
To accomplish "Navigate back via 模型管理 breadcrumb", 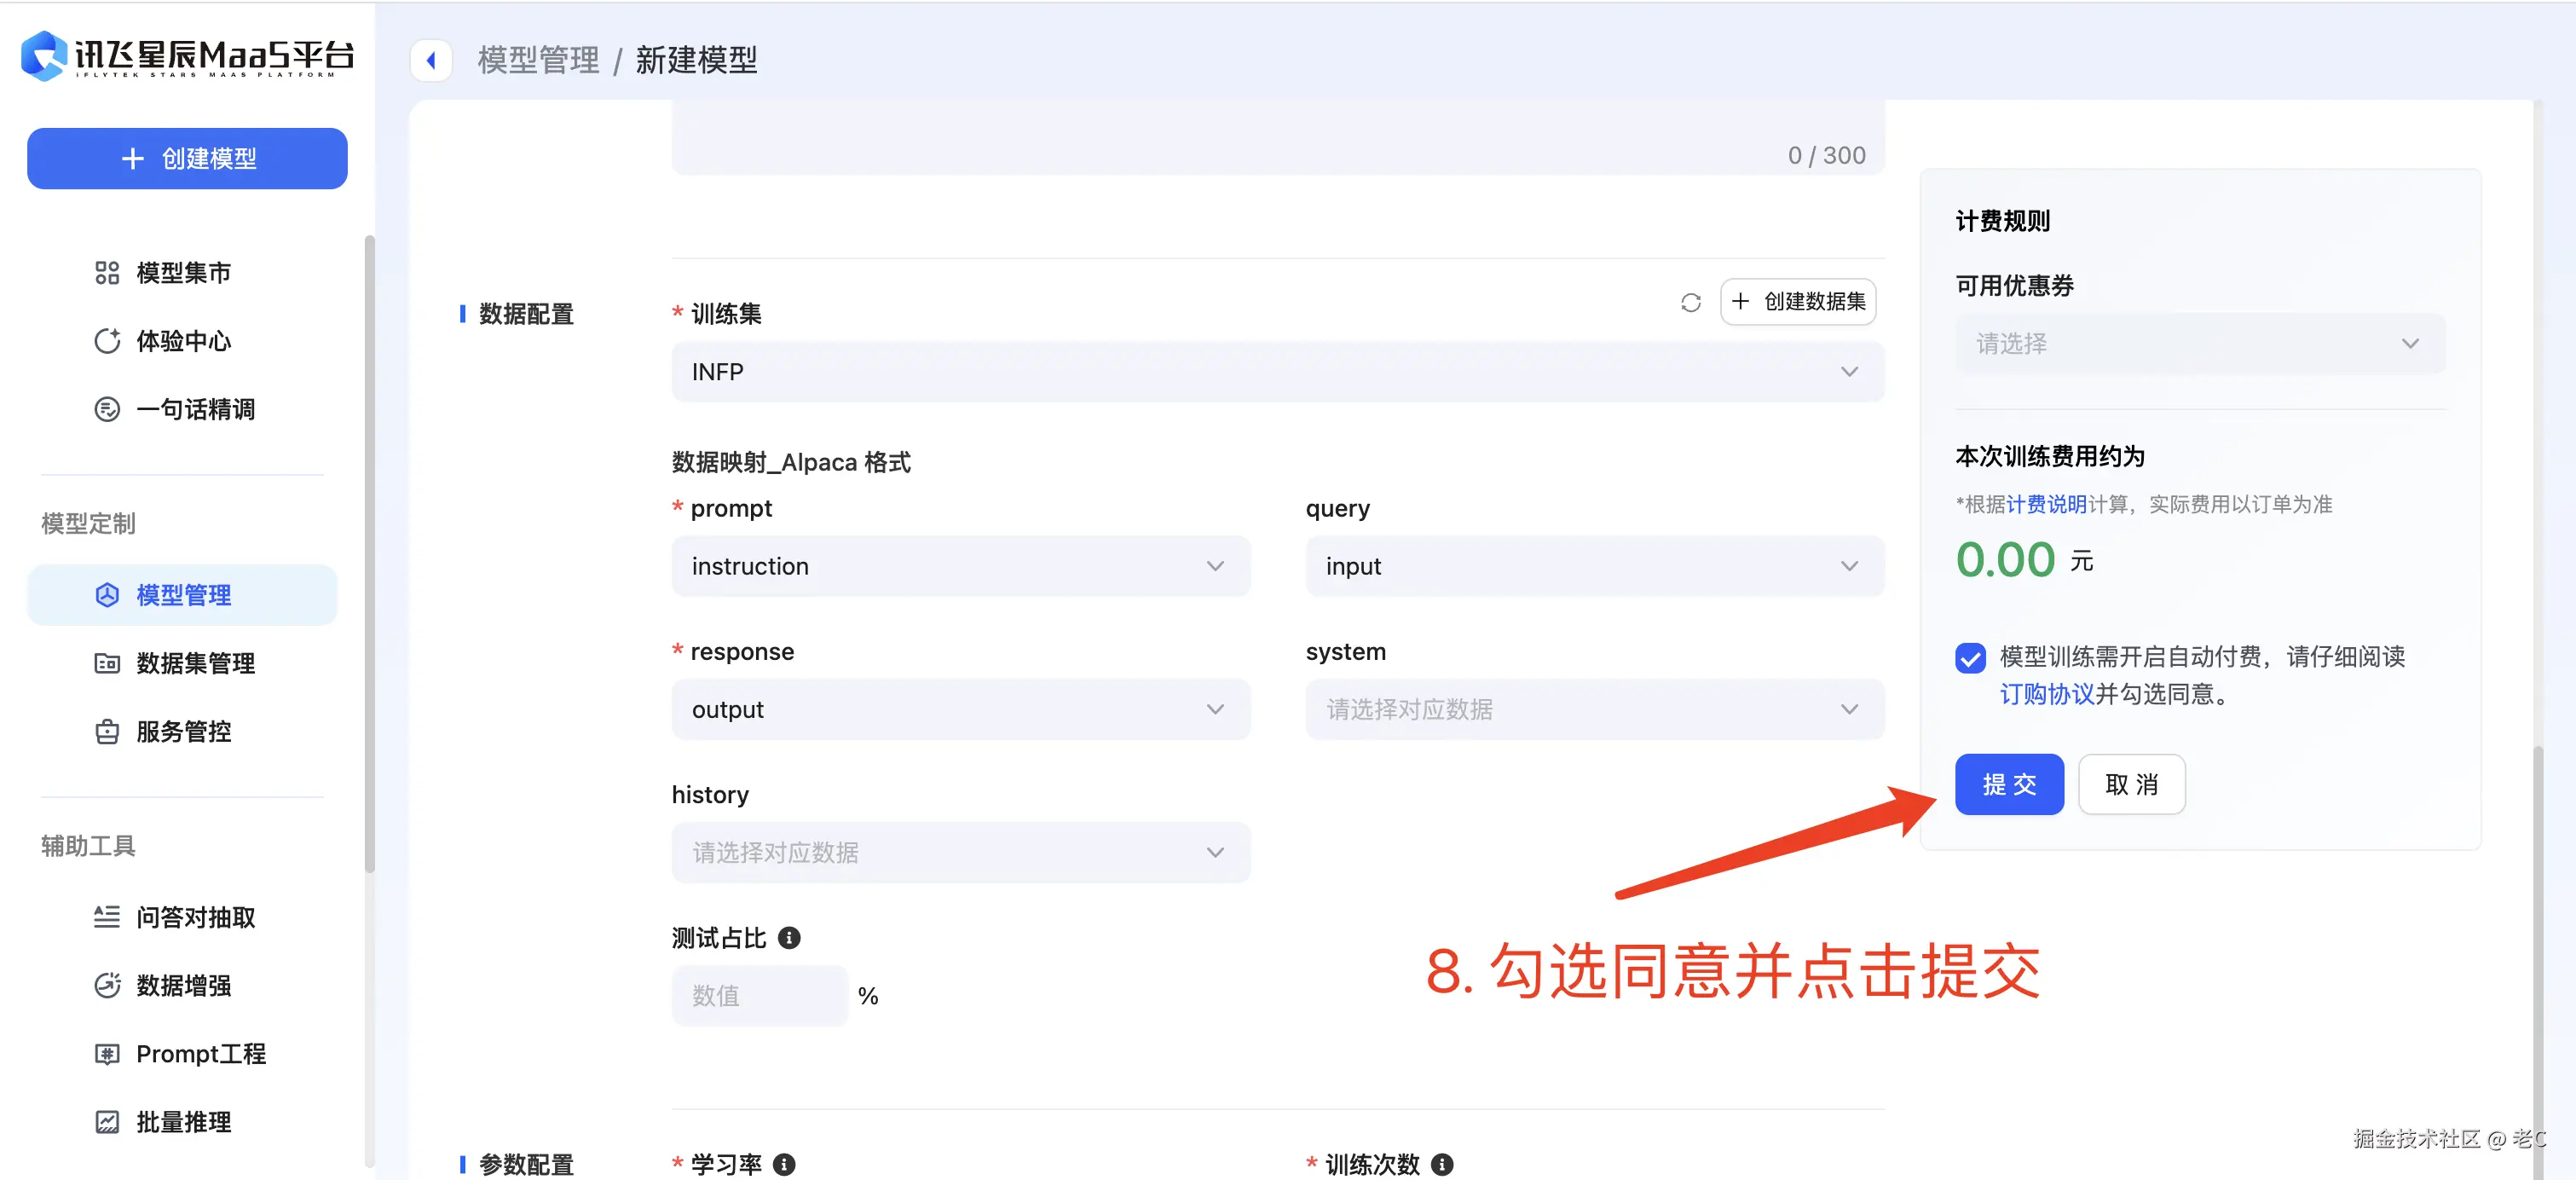I will [x=537, y=59].
